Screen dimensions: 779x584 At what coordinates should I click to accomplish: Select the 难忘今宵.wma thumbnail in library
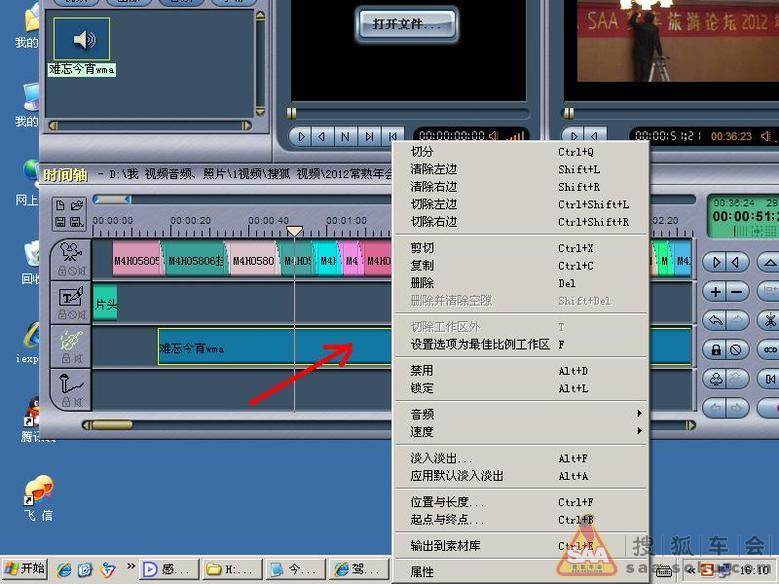point(82,40)
